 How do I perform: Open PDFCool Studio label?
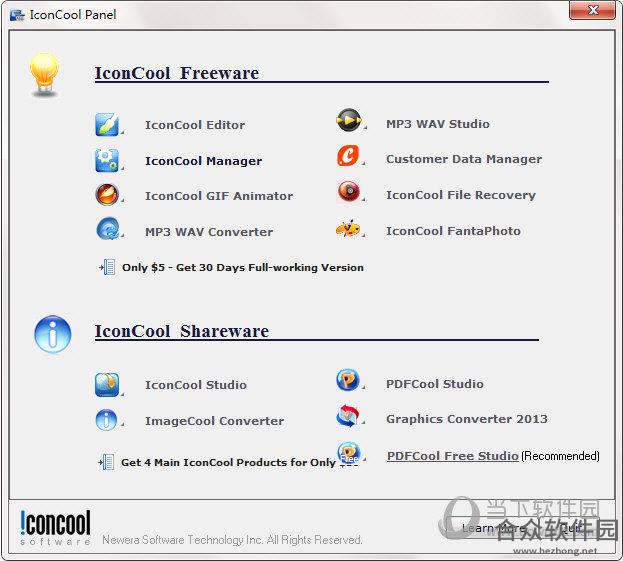(435, 384)
